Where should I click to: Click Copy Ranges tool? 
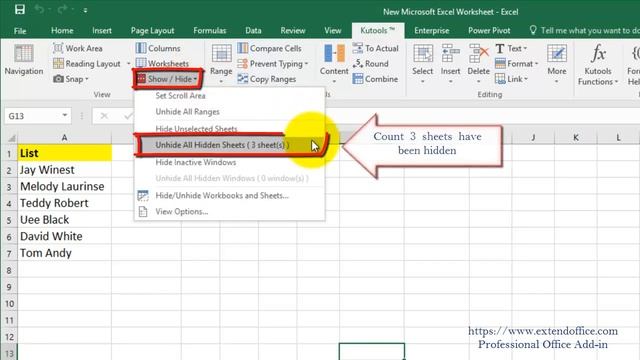click(267, 79)
